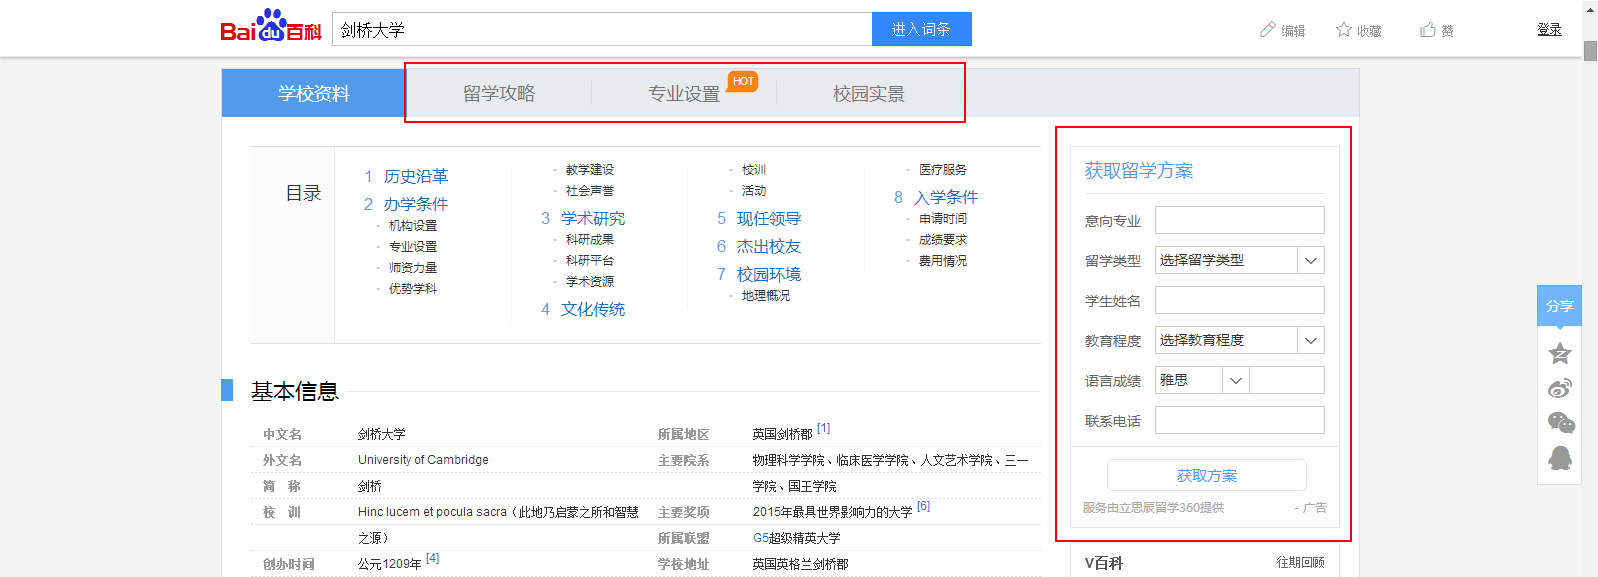The height and width of the screenshot is (577, 1598).
Task: Open the 教育程度 dropdown
Action: (1239, 340)
